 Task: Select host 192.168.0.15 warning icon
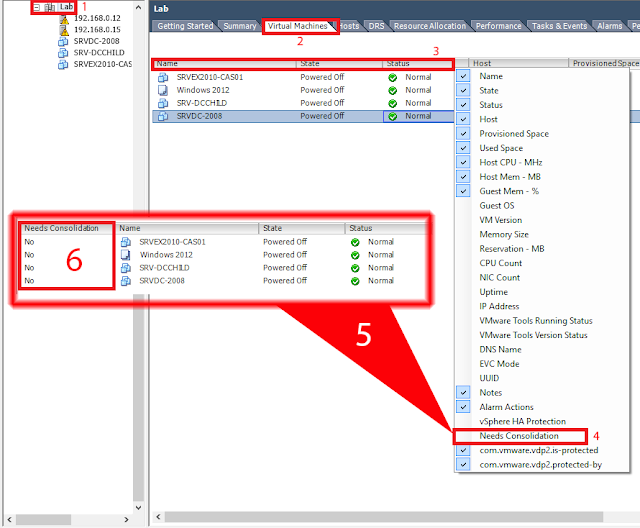click(64, 30)
